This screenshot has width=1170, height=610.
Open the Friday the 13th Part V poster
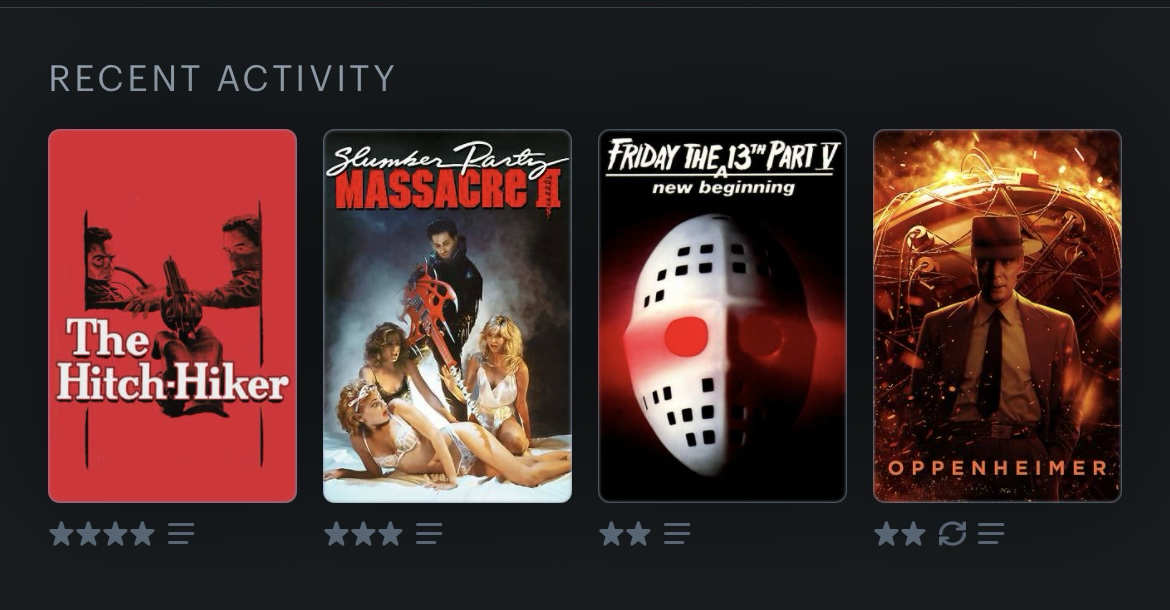point(722,316)
